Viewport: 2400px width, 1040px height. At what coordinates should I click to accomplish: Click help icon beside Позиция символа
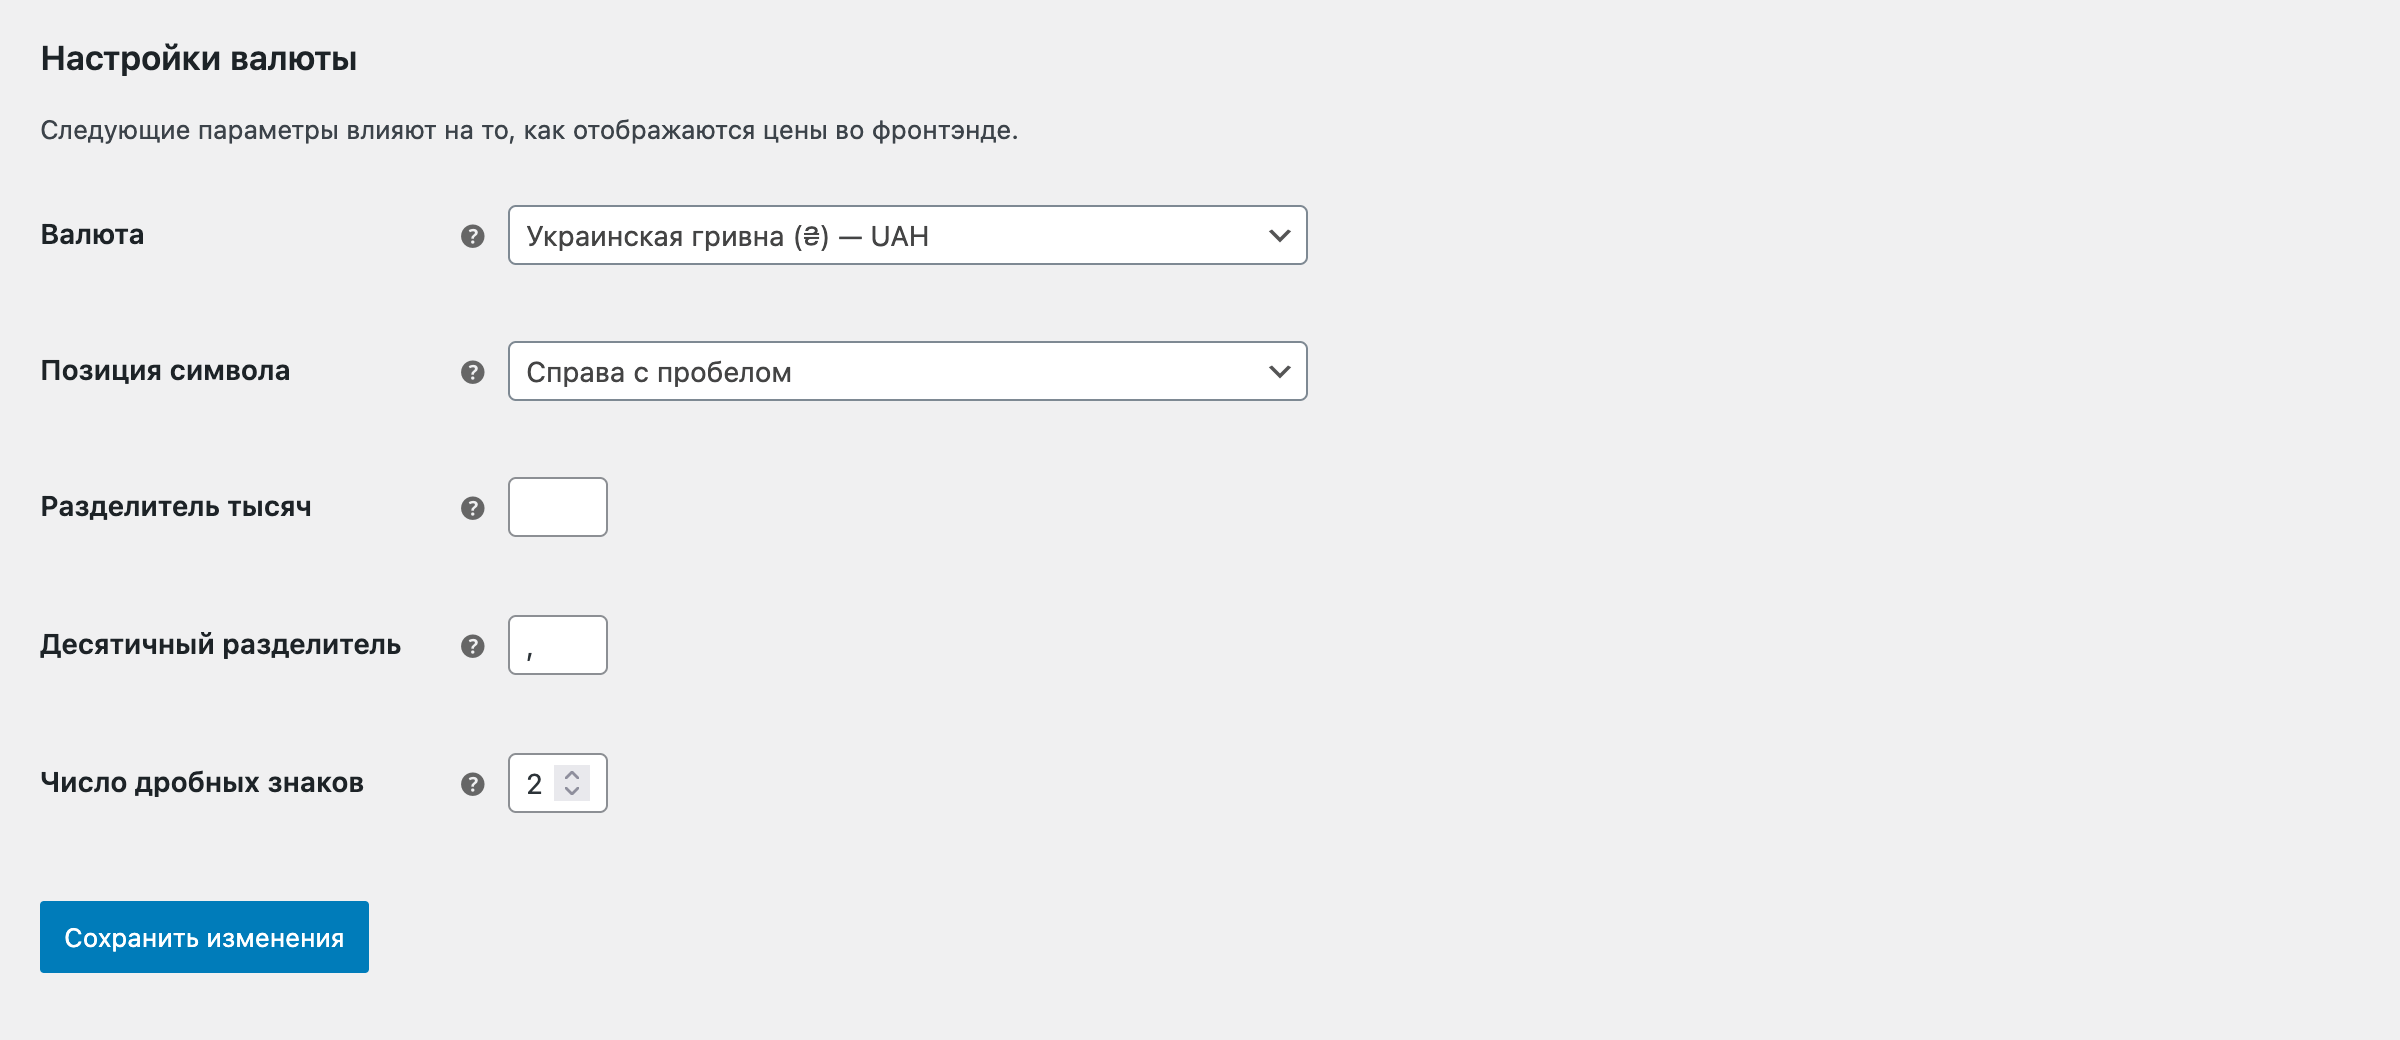[x=473, y=372]
